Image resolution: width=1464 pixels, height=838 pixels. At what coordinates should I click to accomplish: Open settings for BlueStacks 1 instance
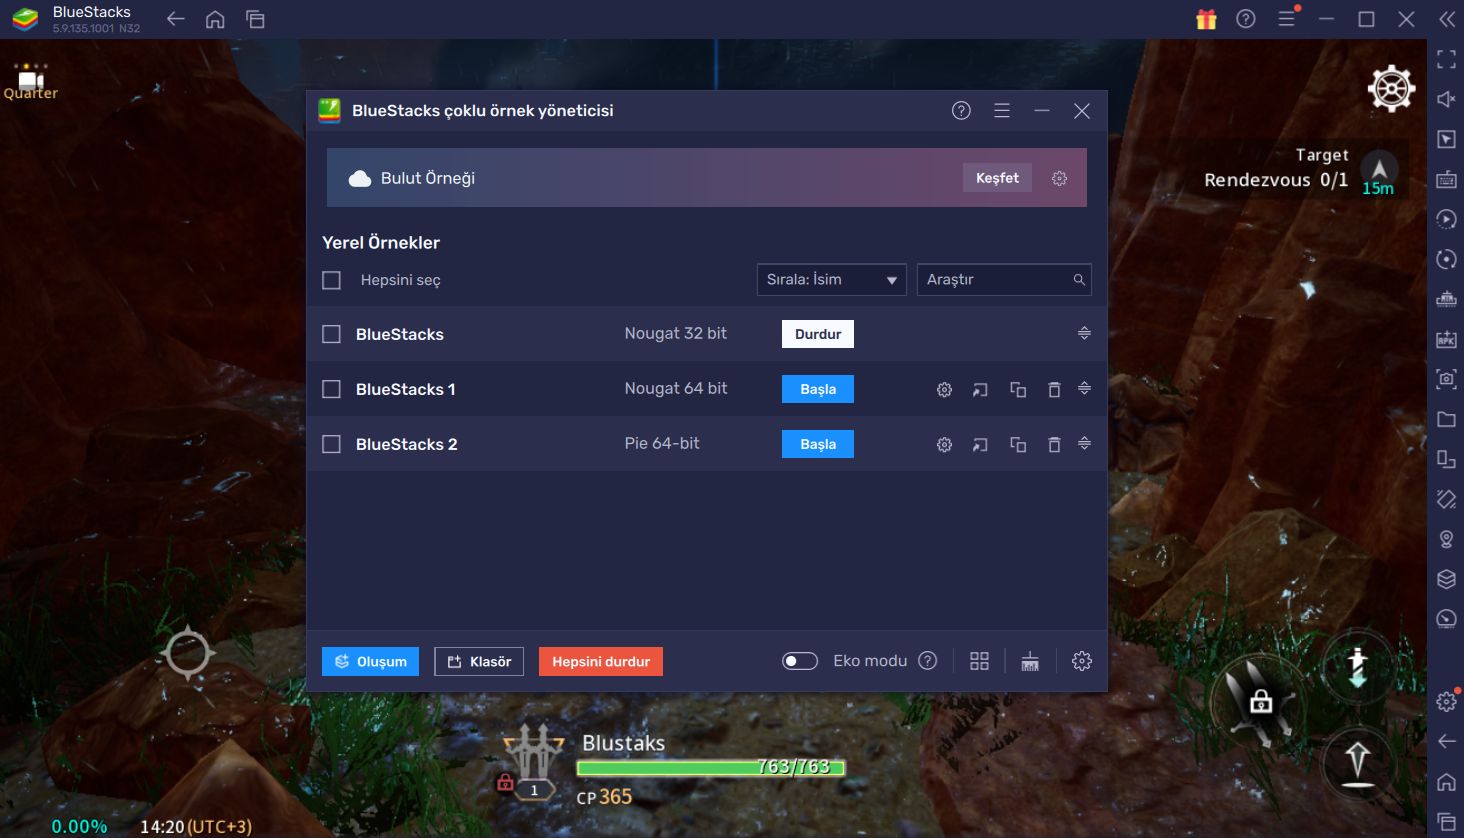(944, 390)
